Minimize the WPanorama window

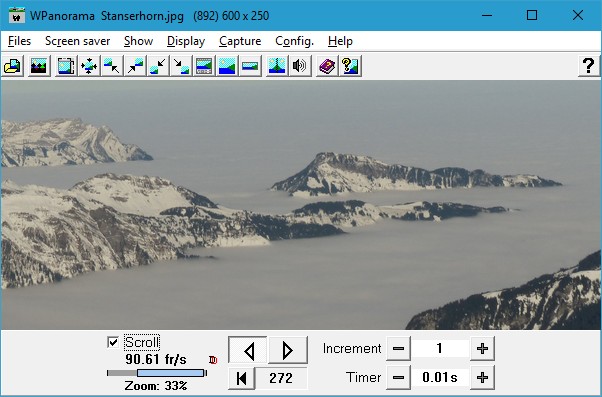487,16
